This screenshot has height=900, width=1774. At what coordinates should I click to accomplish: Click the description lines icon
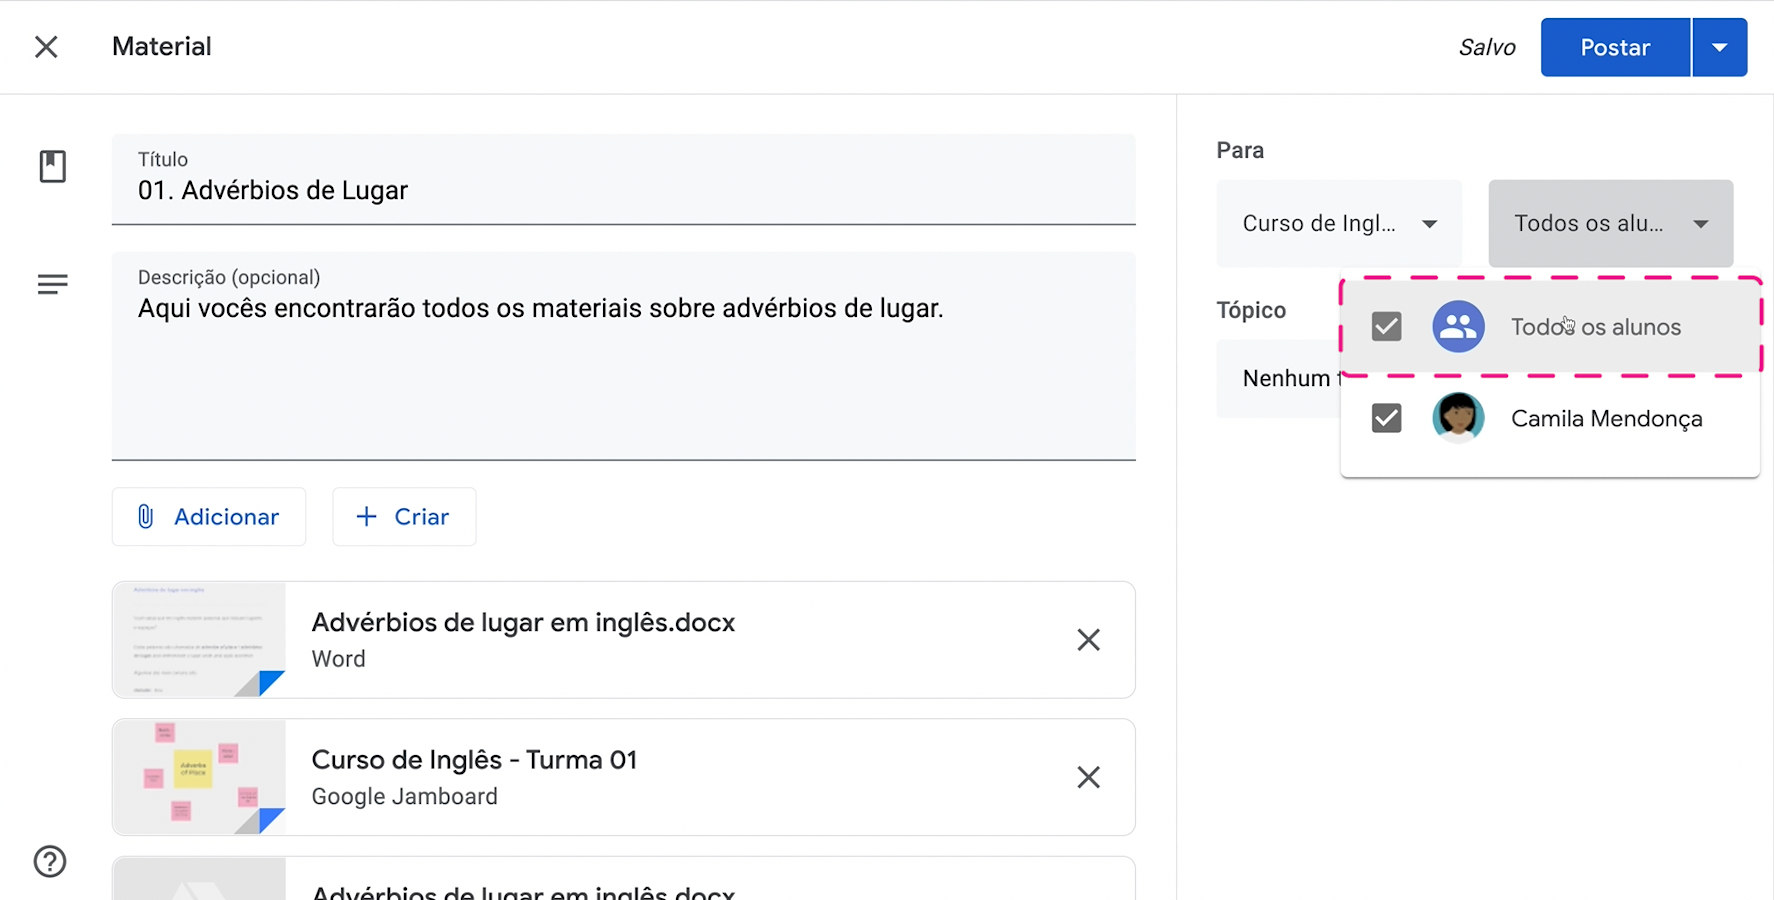point(53,285)
